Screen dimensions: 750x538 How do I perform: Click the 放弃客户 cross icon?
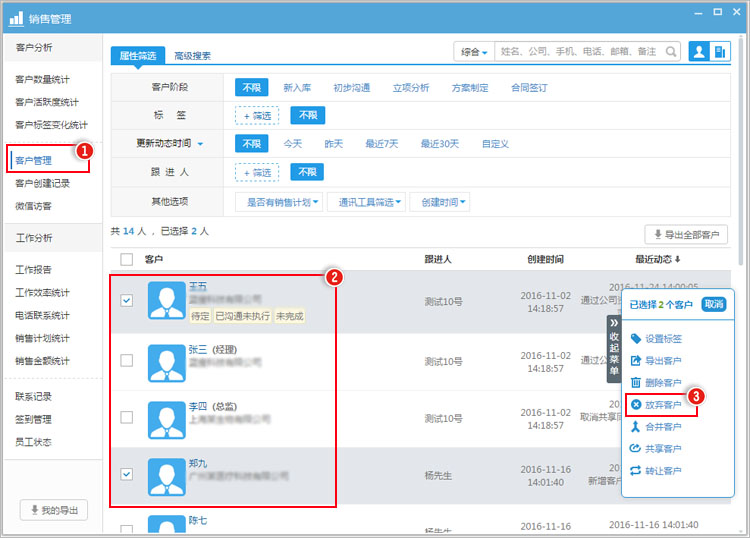[636, 405]
